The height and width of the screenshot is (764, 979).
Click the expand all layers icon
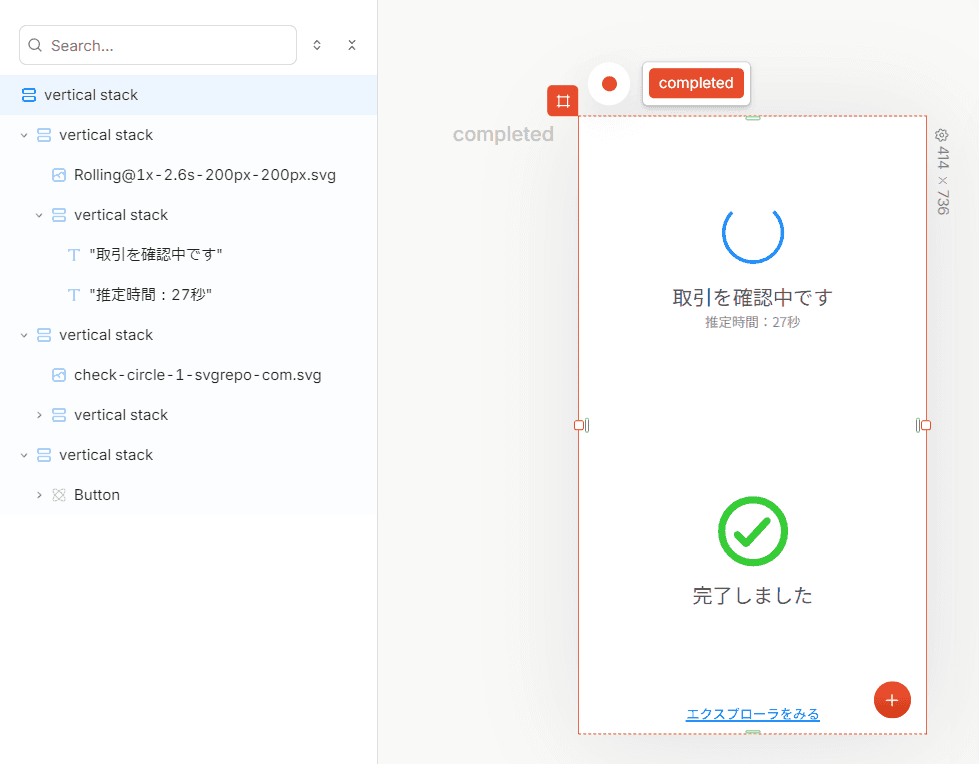click(x=317, y=45)
